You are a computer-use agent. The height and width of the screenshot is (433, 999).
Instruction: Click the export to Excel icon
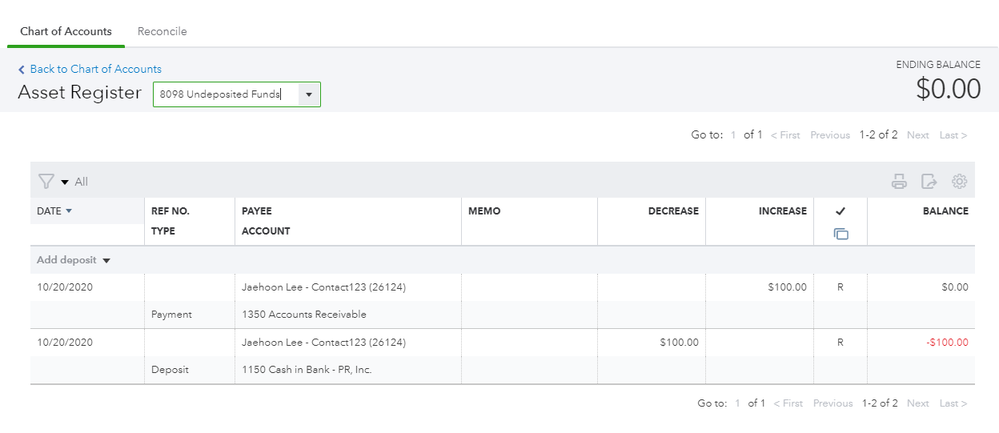[929, 181]
